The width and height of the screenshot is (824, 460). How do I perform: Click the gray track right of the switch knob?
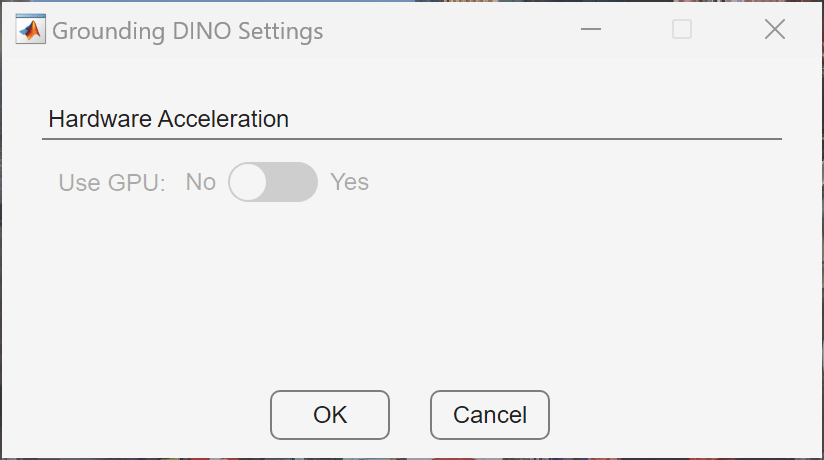click(x=294, y=182)
